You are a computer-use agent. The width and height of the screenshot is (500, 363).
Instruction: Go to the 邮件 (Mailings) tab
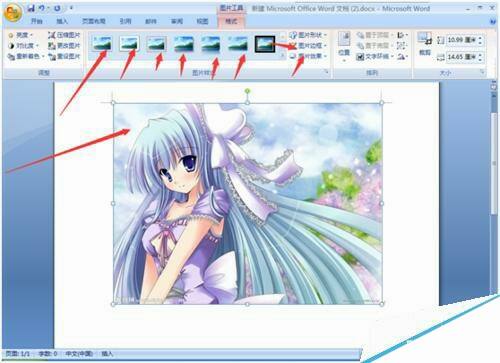point(151,21)
